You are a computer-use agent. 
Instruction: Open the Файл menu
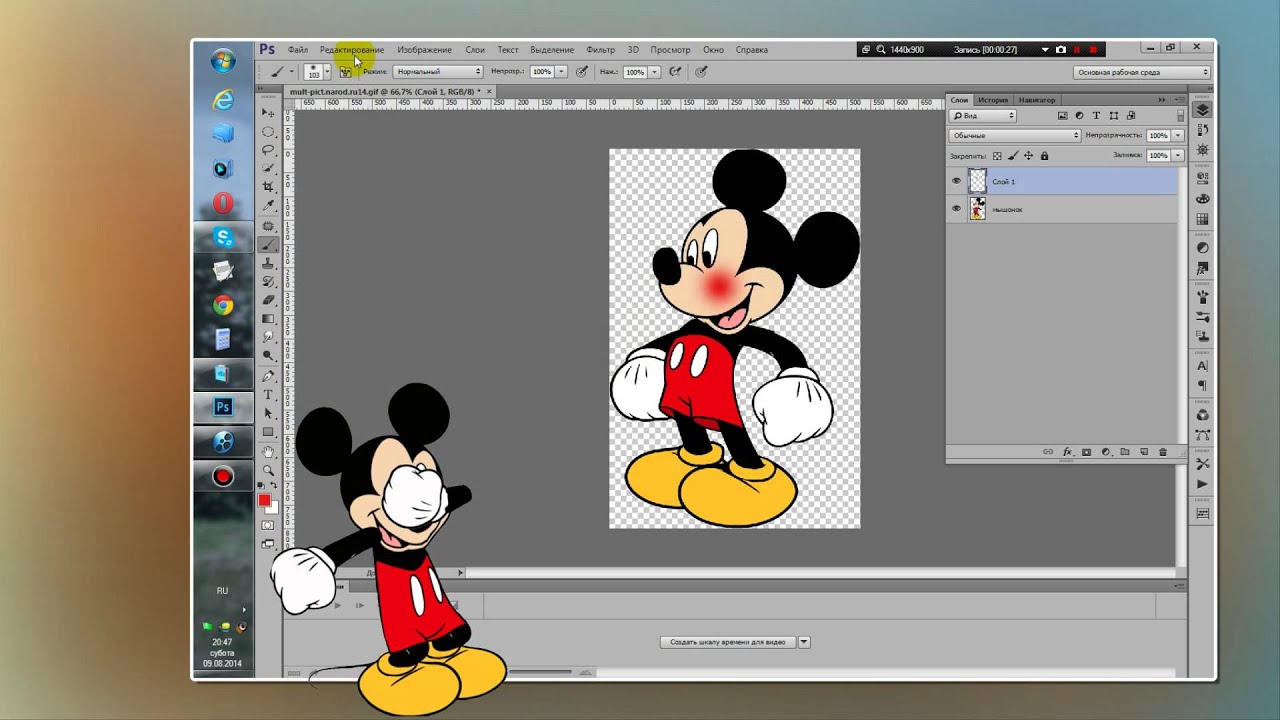[298, 50]
